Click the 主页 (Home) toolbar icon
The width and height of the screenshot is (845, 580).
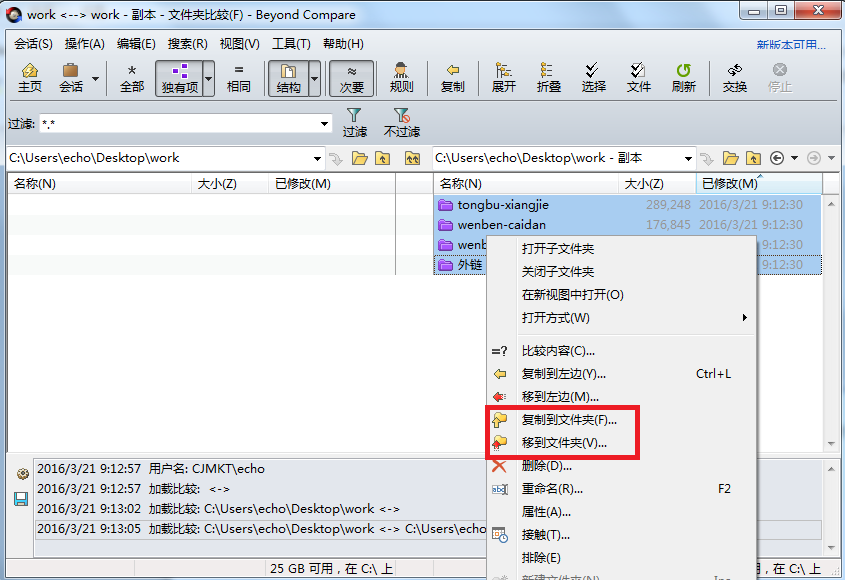pos(29,78)
